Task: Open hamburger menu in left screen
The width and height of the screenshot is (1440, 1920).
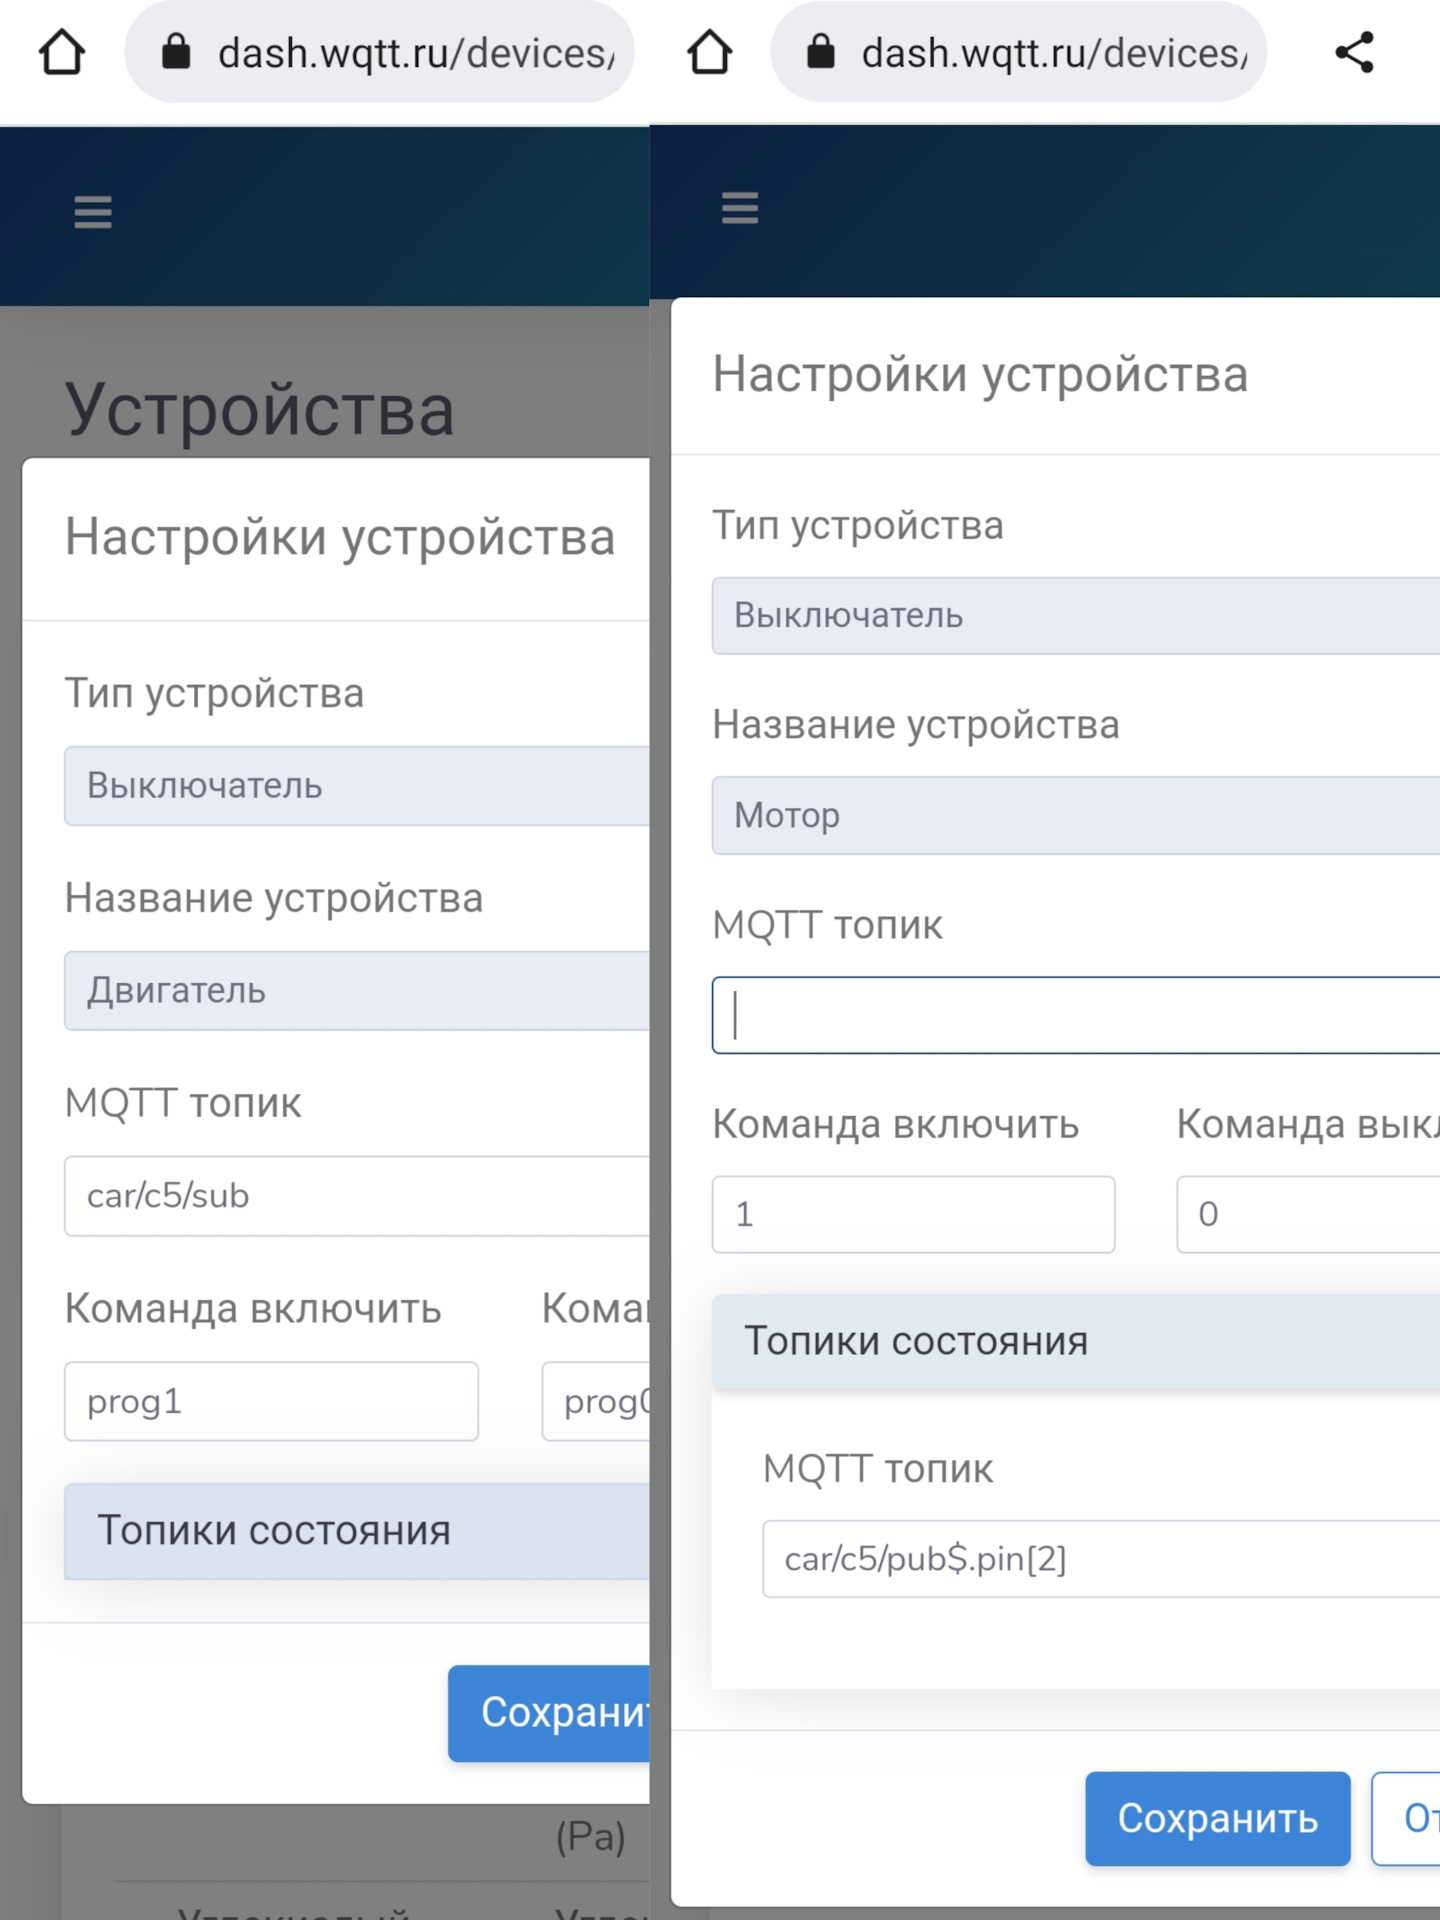Action: [x=93, y=212]
